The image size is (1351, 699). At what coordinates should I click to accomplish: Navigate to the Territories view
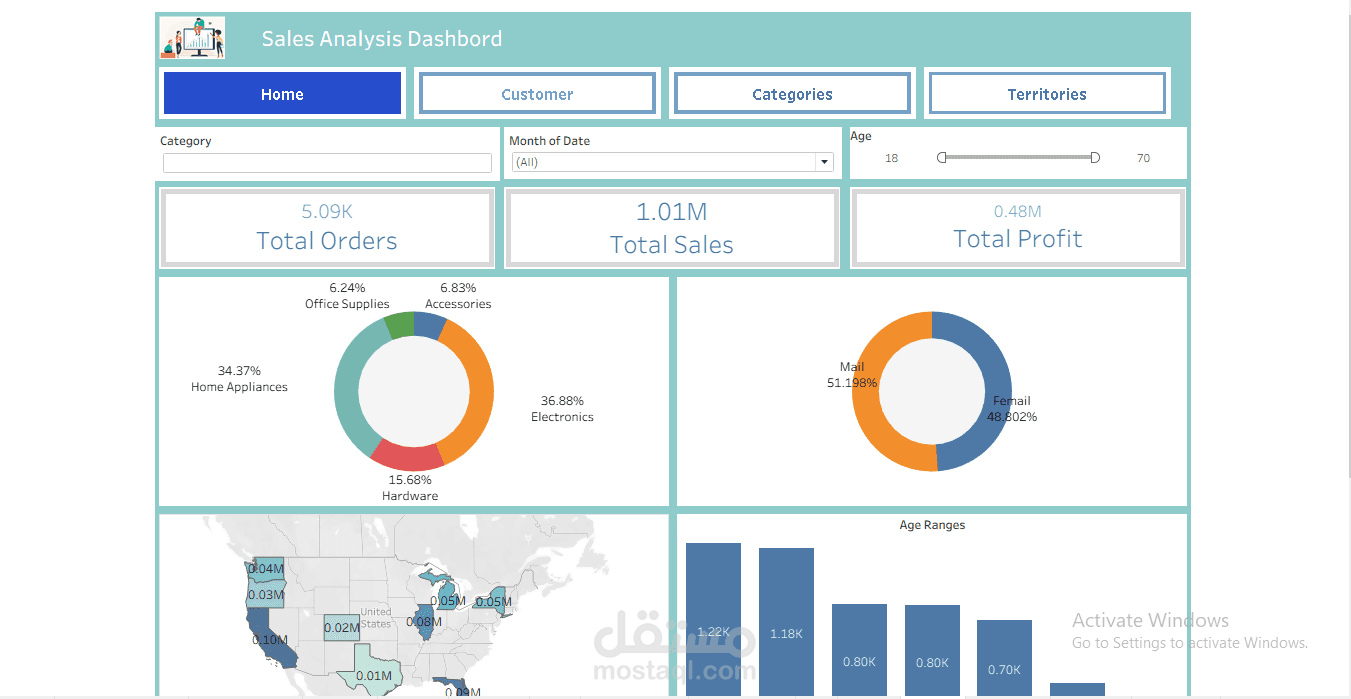tap(1047, 93)
